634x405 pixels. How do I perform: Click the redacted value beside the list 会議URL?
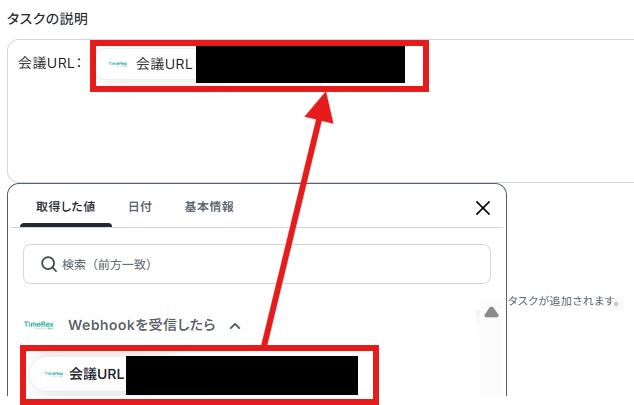tap(242, 375)
